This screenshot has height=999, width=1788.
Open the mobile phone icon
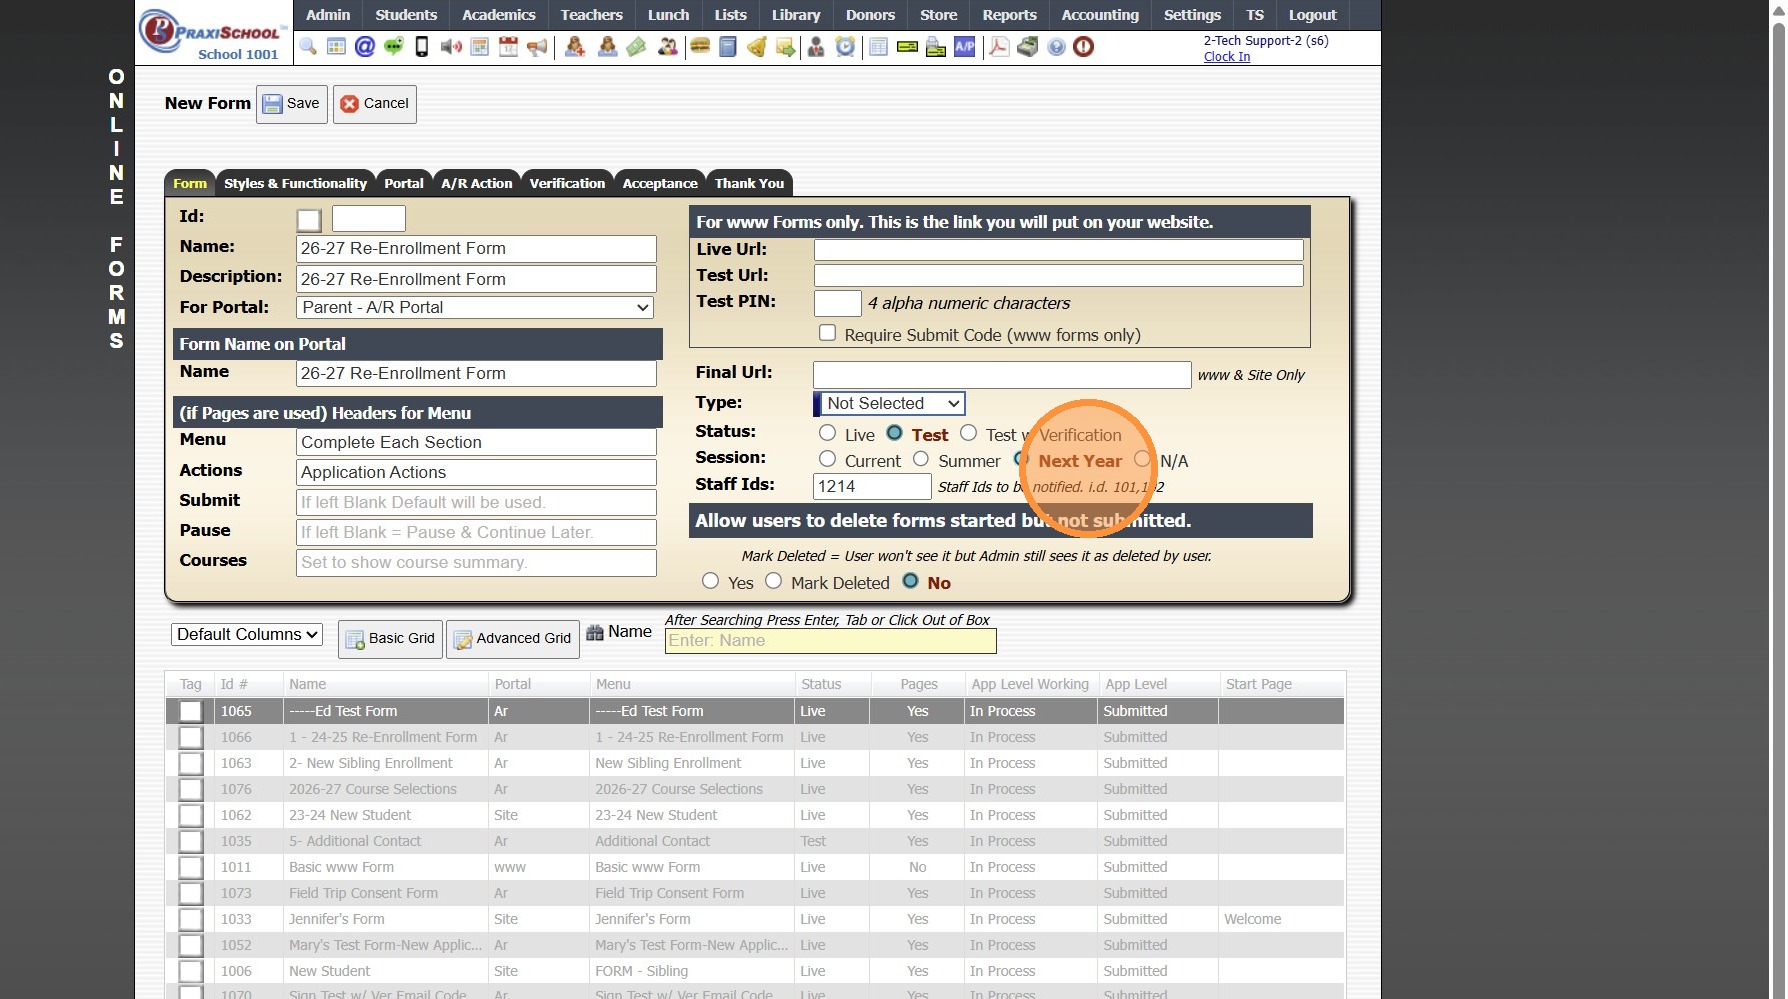pos(422,47)
